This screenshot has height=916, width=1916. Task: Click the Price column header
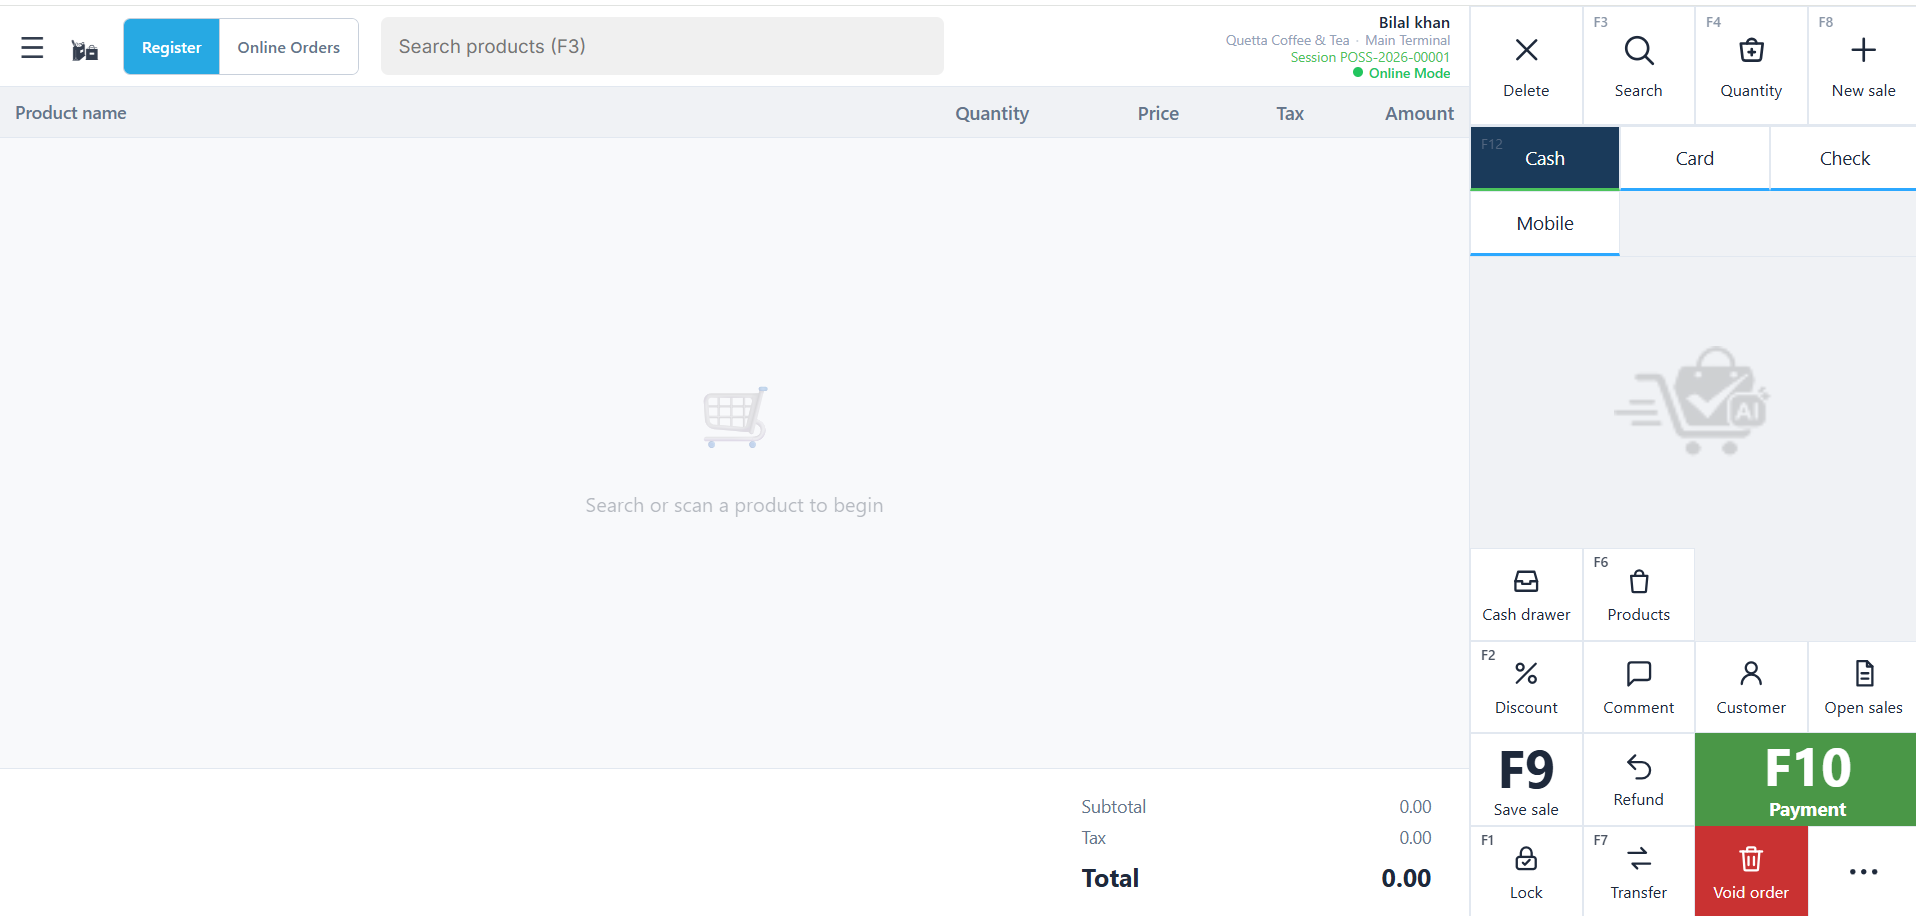point(1158,114)
